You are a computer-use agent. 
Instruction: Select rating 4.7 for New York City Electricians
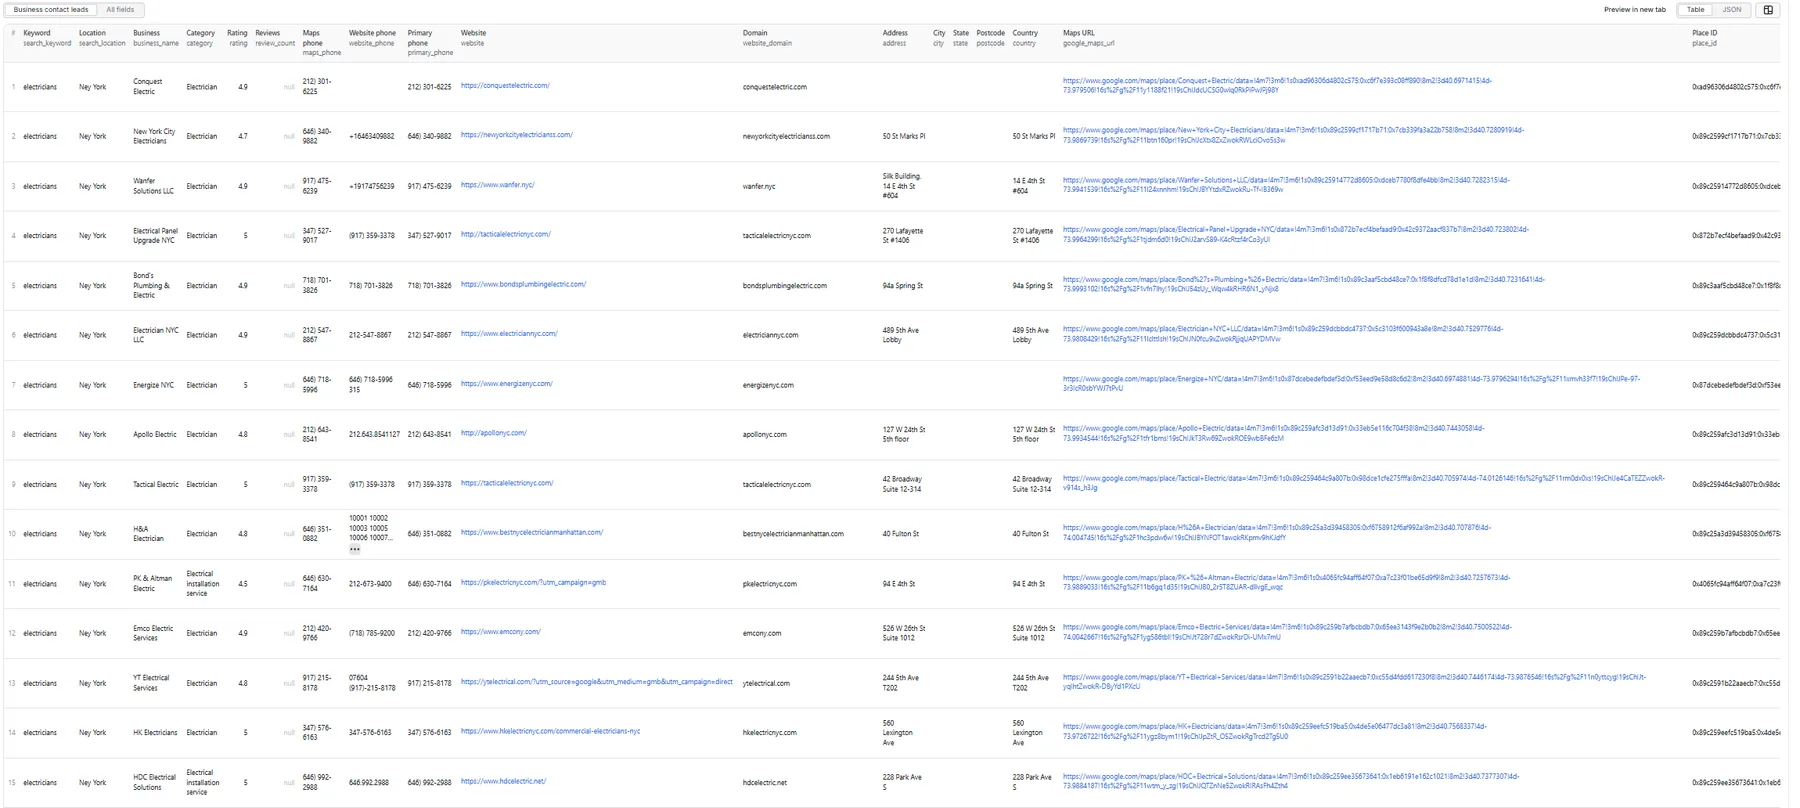tap(242, 136)
